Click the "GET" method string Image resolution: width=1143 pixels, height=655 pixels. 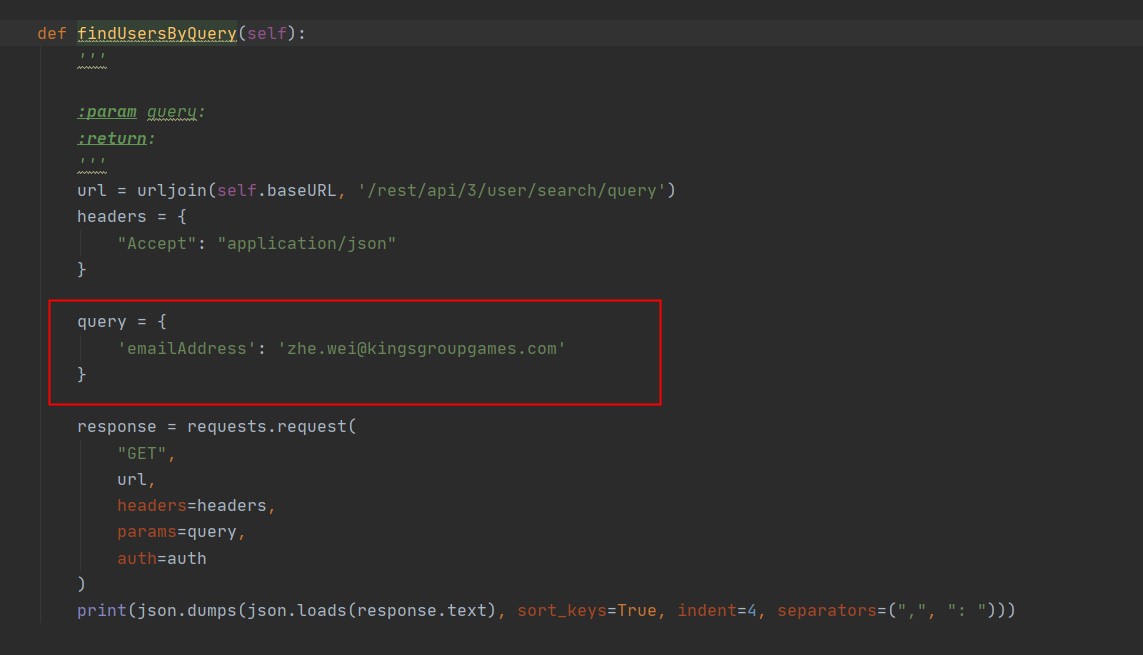142,454
